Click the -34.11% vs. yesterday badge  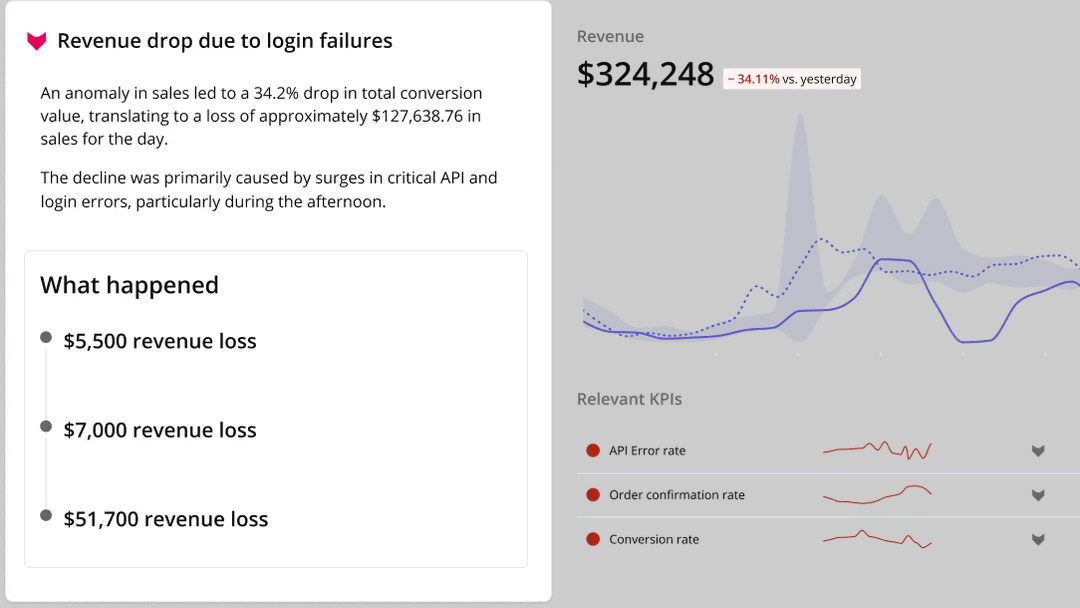(792, 79)
